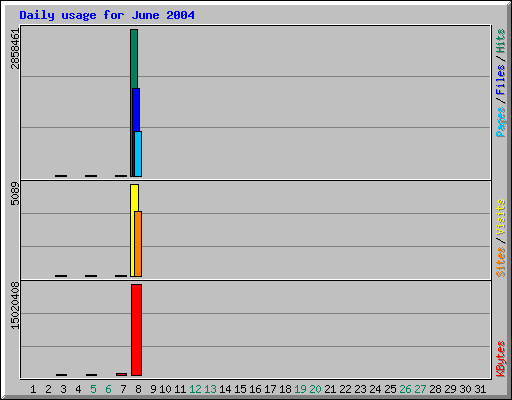
Task: Click green weekend day 6 label
Action: [108, 389]
